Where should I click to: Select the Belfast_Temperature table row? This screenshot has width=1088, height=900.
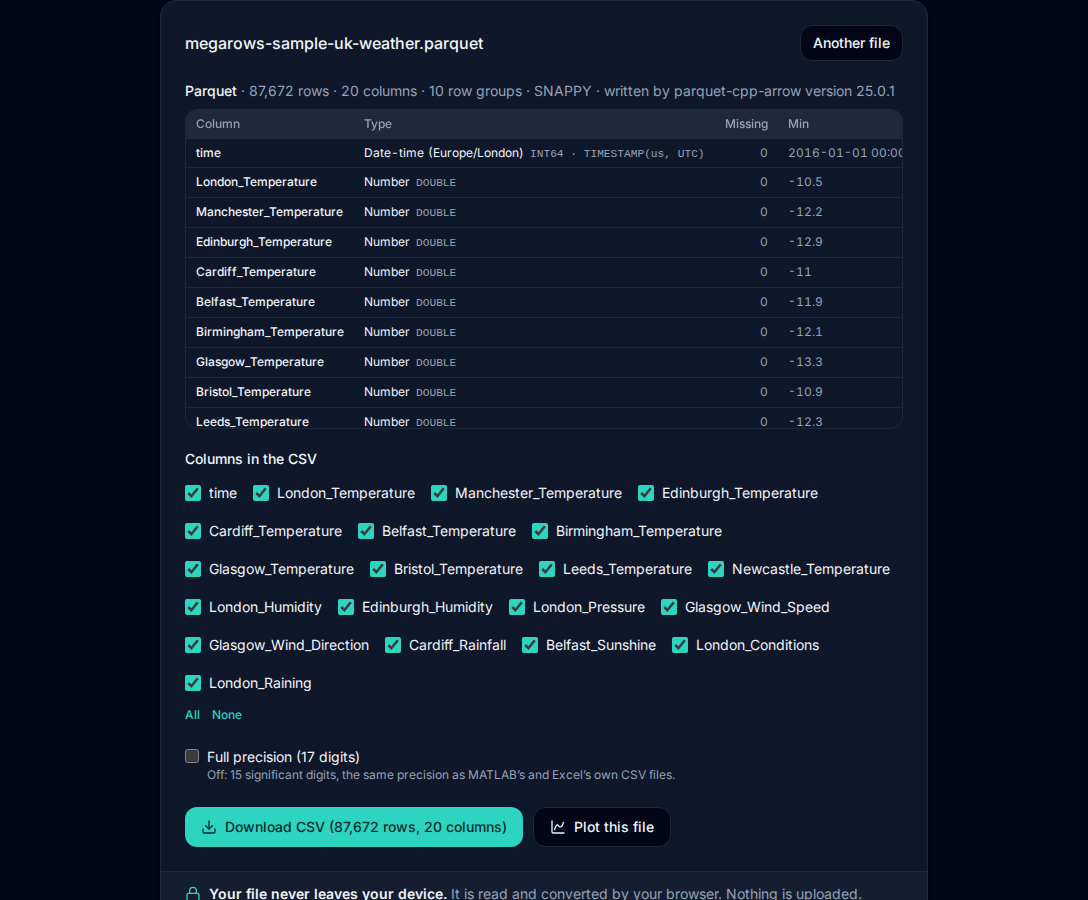click(544, 302)
